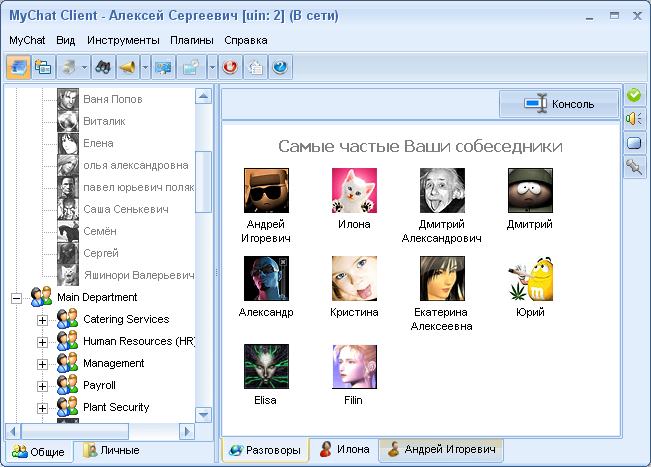This screenshot has height=467, width=651.
Task: Click the bulletin board monitor icon
Action: click(163, 67)
